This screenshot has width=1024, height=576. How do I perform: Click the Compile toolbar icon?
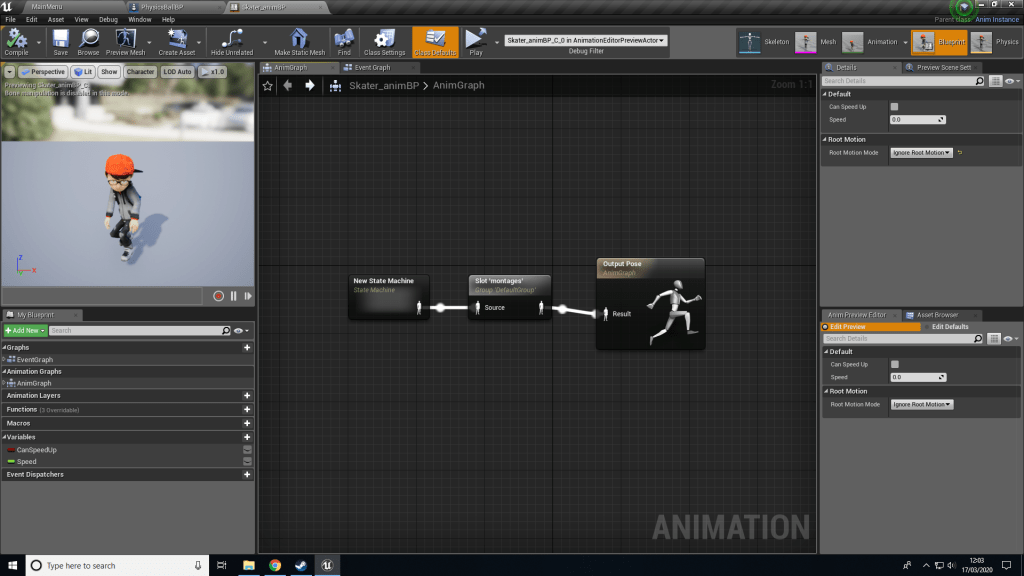[x=16, y=40]
